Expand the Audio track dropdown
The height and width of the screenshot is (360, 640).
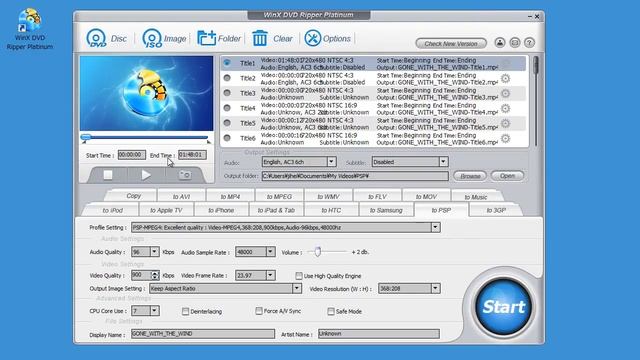click(331, 162)
